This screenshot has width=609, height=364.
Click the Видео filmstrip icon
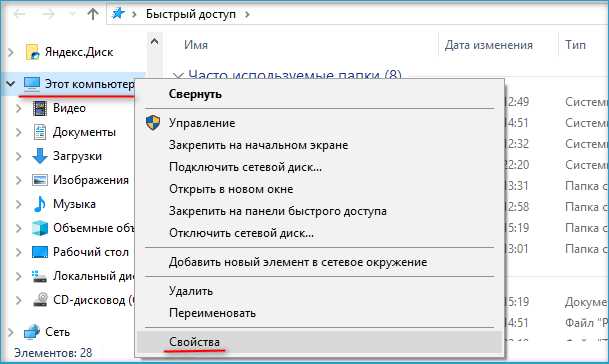(x=40, y=108)
